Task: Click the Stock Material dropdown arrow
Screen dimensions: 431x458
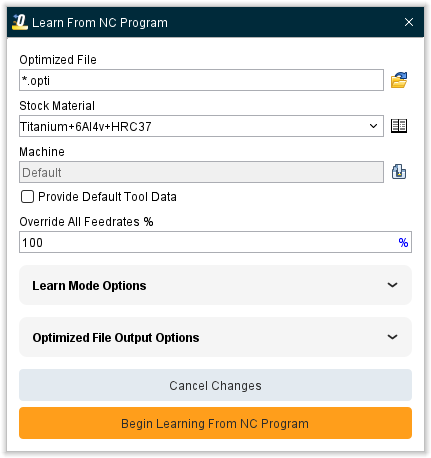Action: point(373,126)
